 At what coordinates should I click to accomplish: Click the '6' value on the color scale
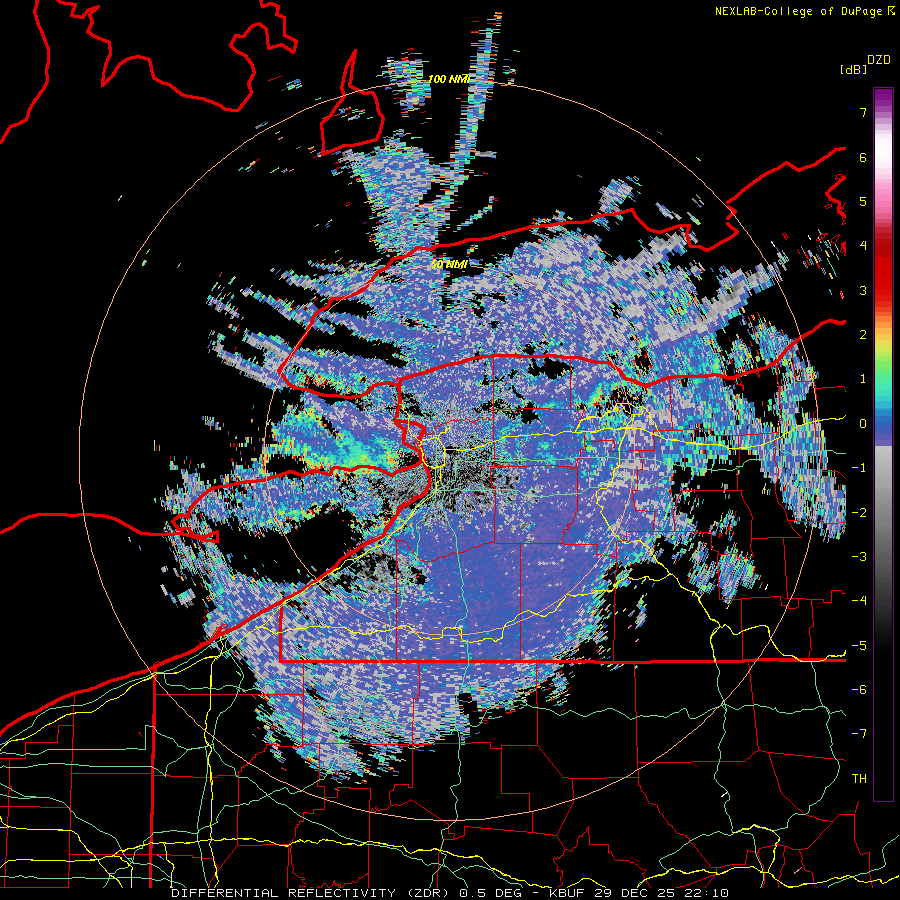863,157
